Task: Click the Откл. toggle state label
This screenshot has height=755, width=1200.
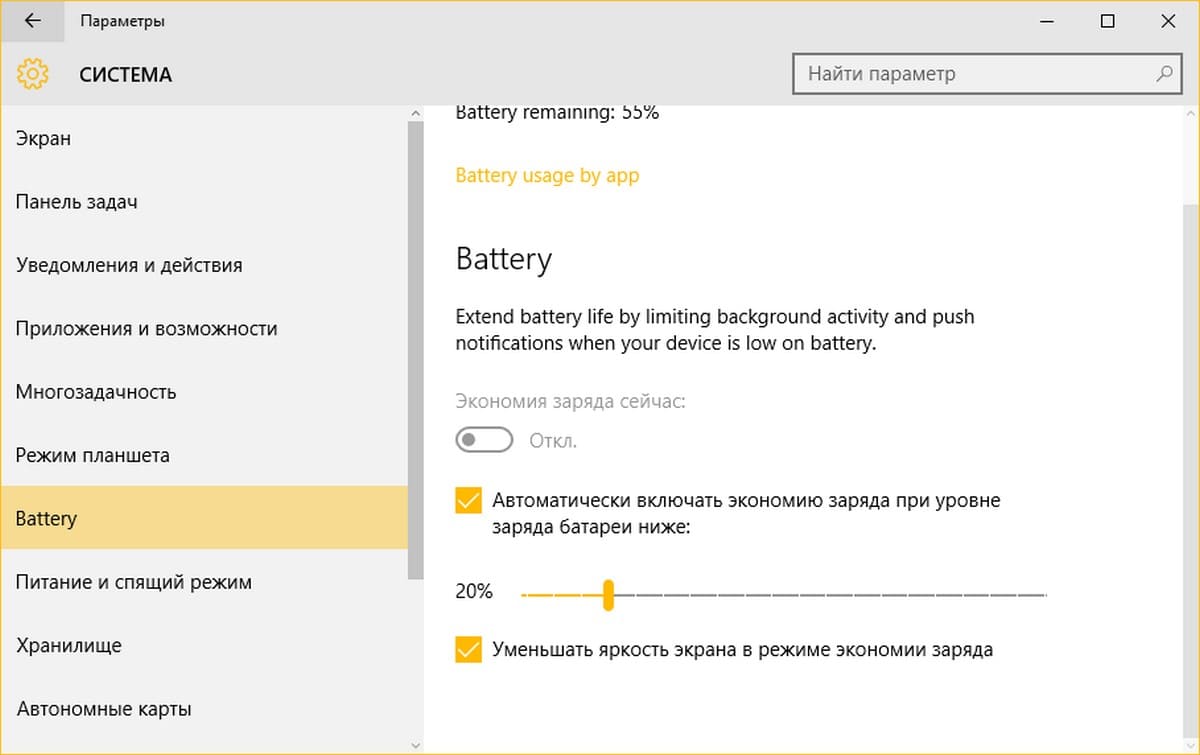Action: pyautogui.click(x=553, y=441)
